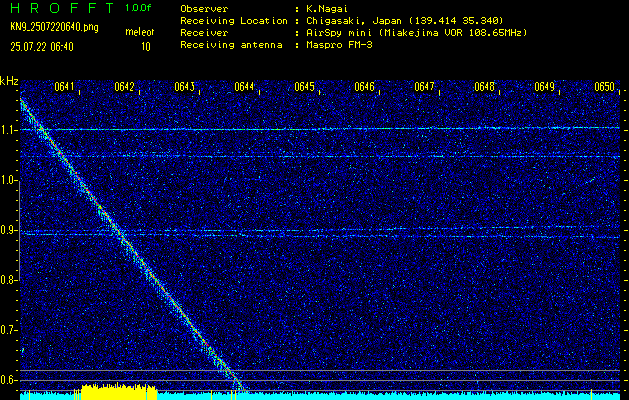This screenshot has height=400, width=629.
Task: Click the Receiving antenna label
Action: [231, 45]
